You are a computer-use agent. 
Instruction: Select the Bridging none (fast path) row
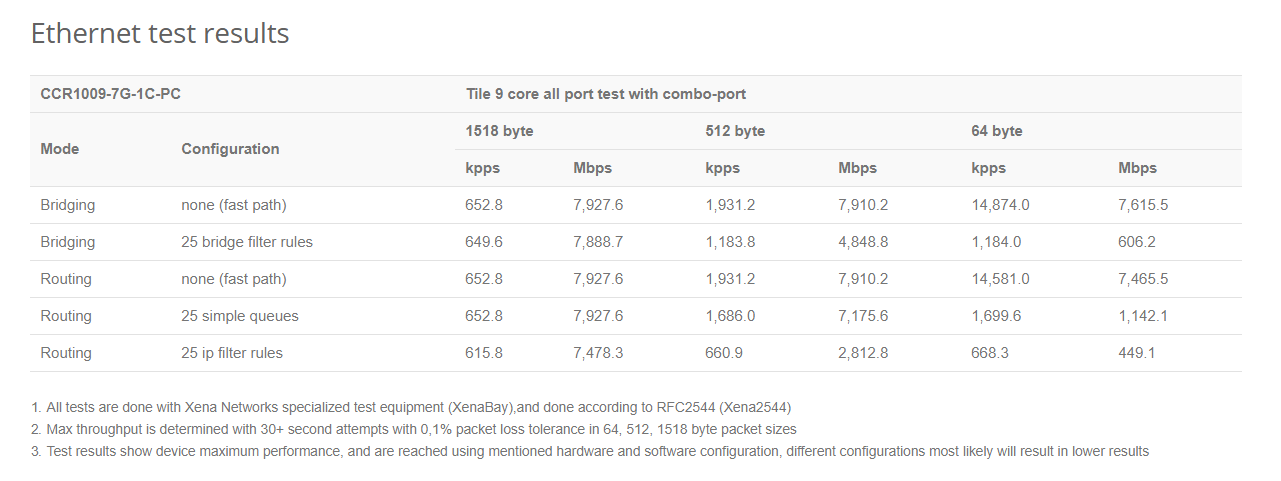point(636,205)
